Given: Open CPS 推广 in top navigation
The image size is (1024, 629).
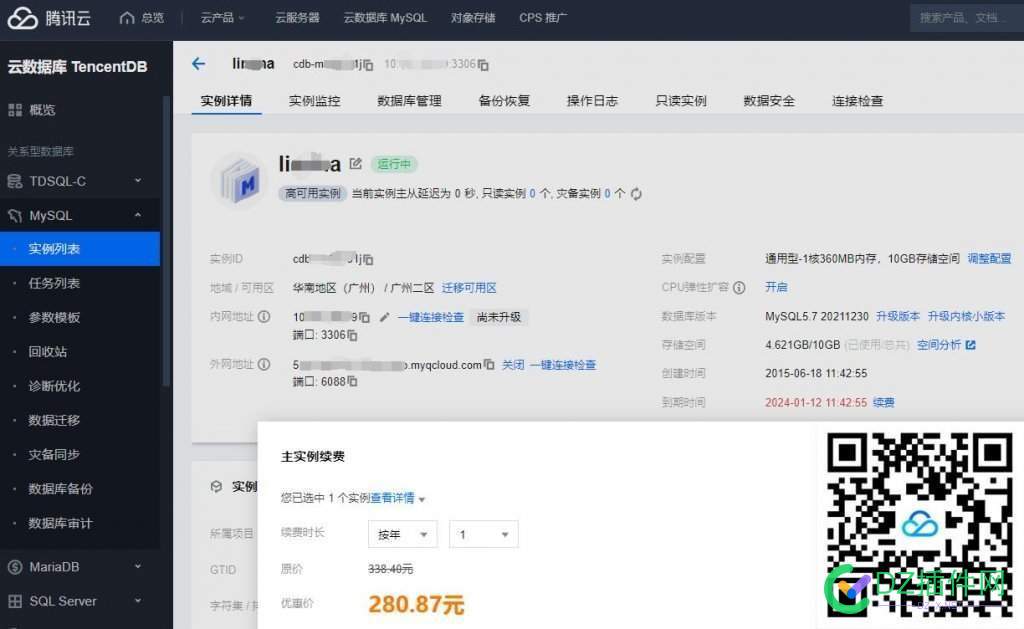Looking at the screenshot, I should click(x=543, y=18).
